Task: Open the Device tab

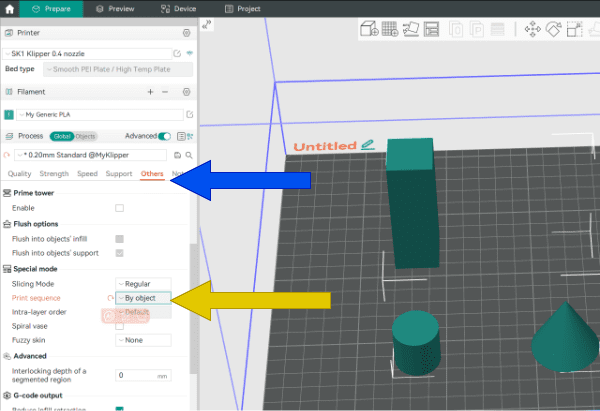Action: tap(179, 9)
